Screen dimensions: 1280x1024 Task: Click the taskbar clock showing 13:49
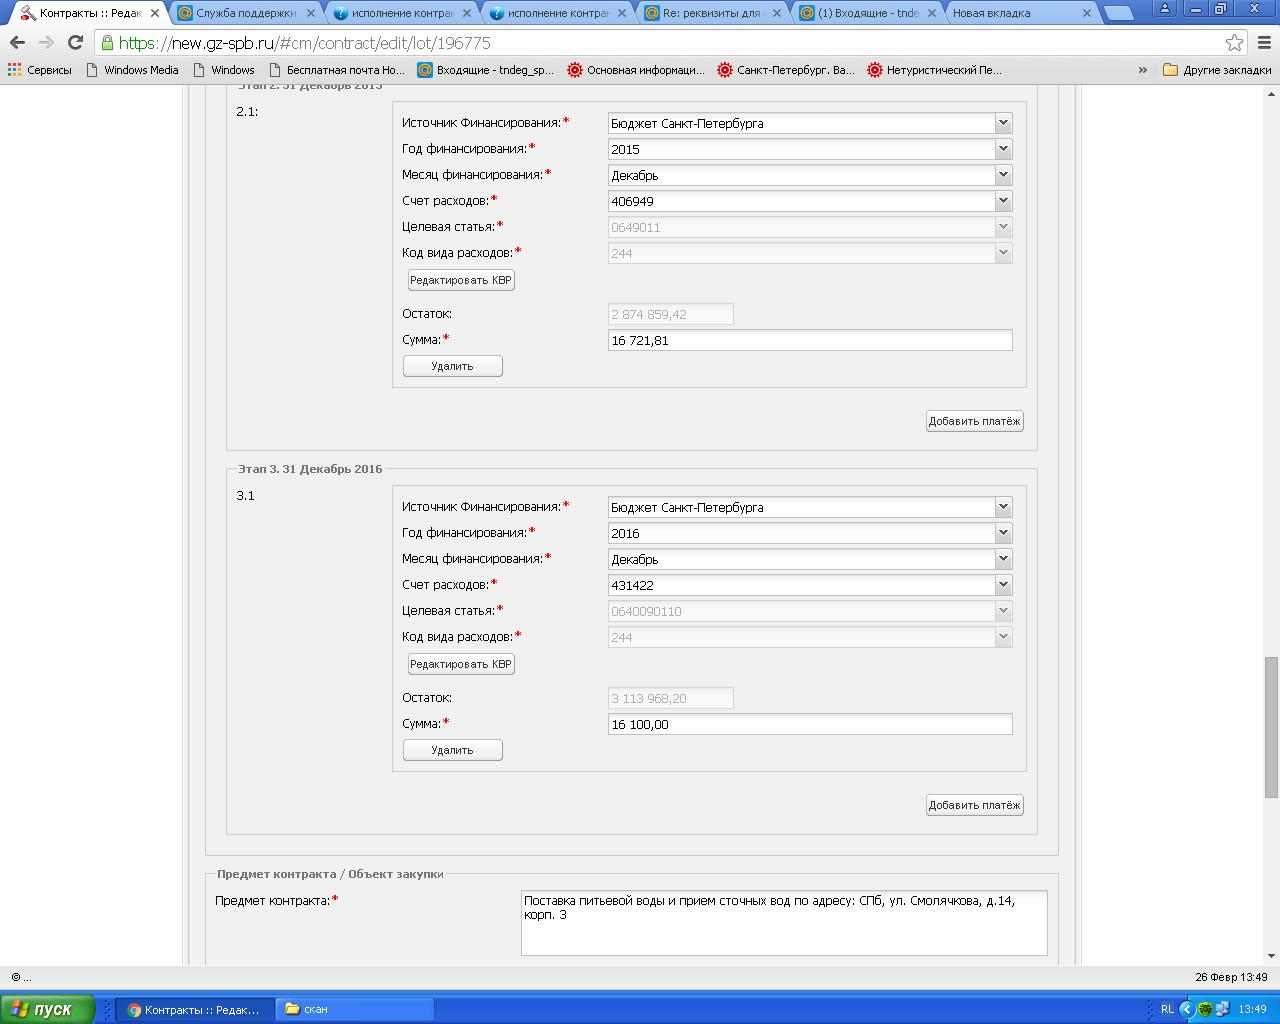[x=1252, y=1009]
